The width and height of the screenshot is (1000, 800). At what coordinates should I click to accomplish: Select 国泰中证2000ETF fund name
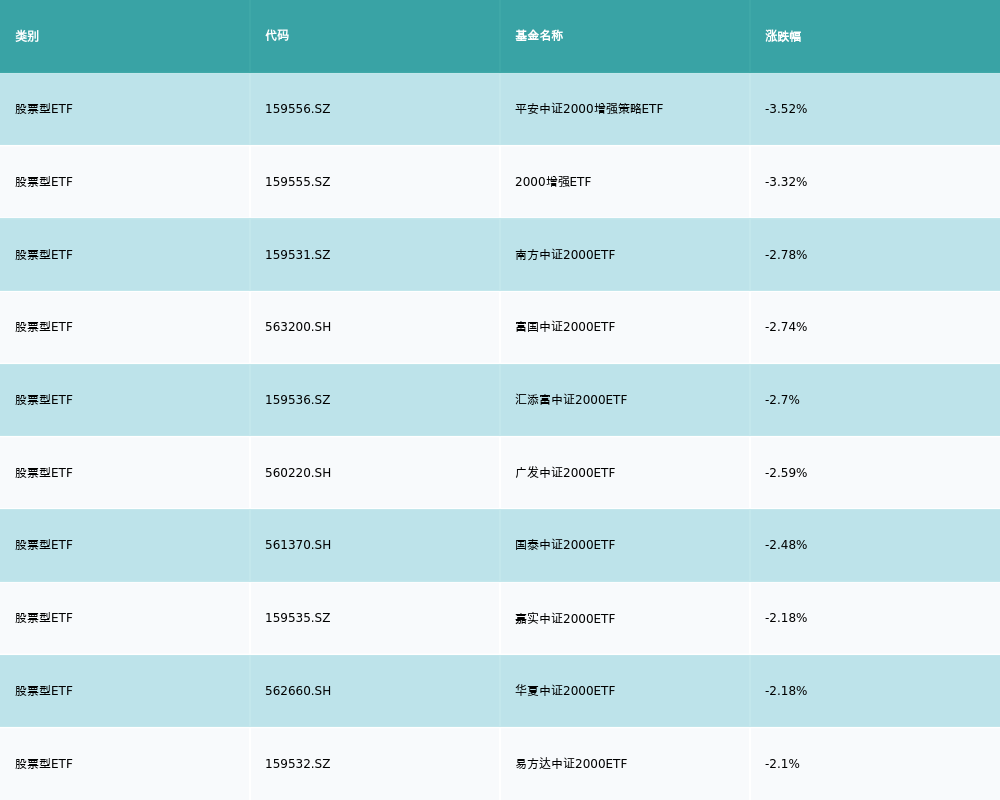565,545
